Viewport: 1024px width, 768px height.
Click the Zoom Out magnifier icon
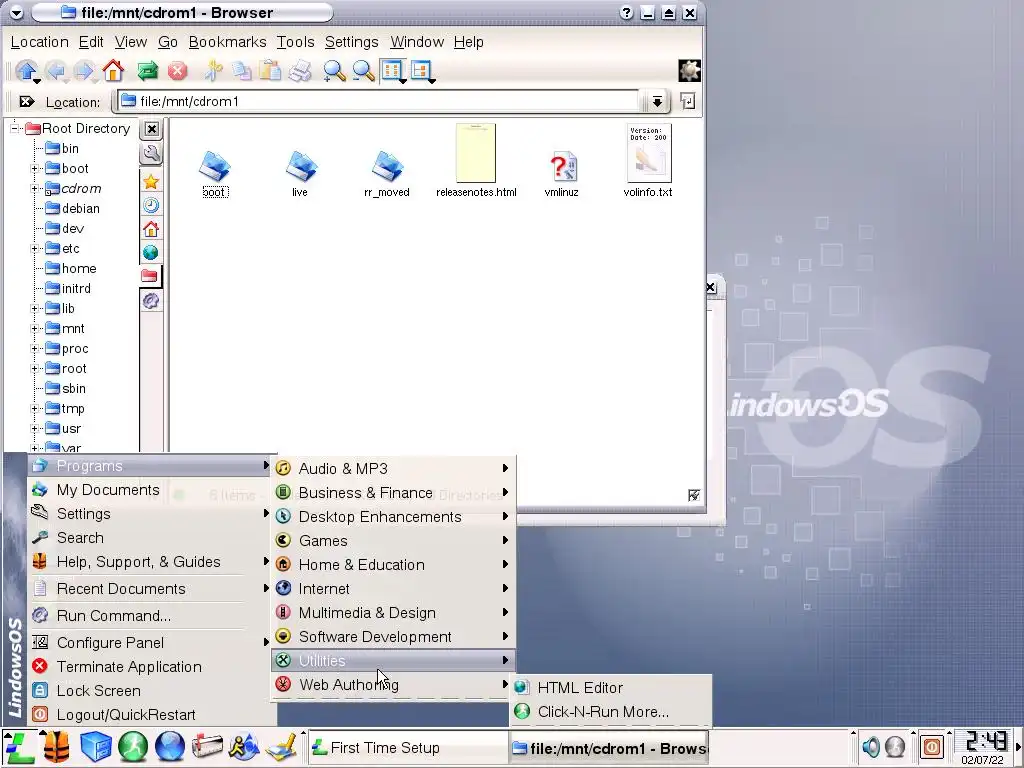(363, 71)
